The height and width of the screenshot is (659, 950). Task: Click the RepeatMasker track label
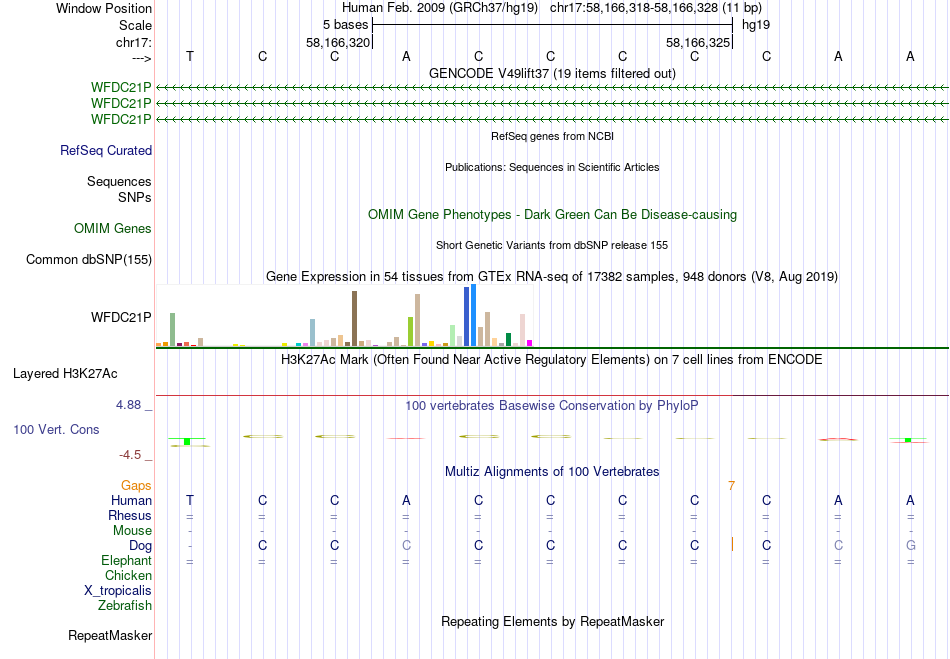[x=110, y=635]
